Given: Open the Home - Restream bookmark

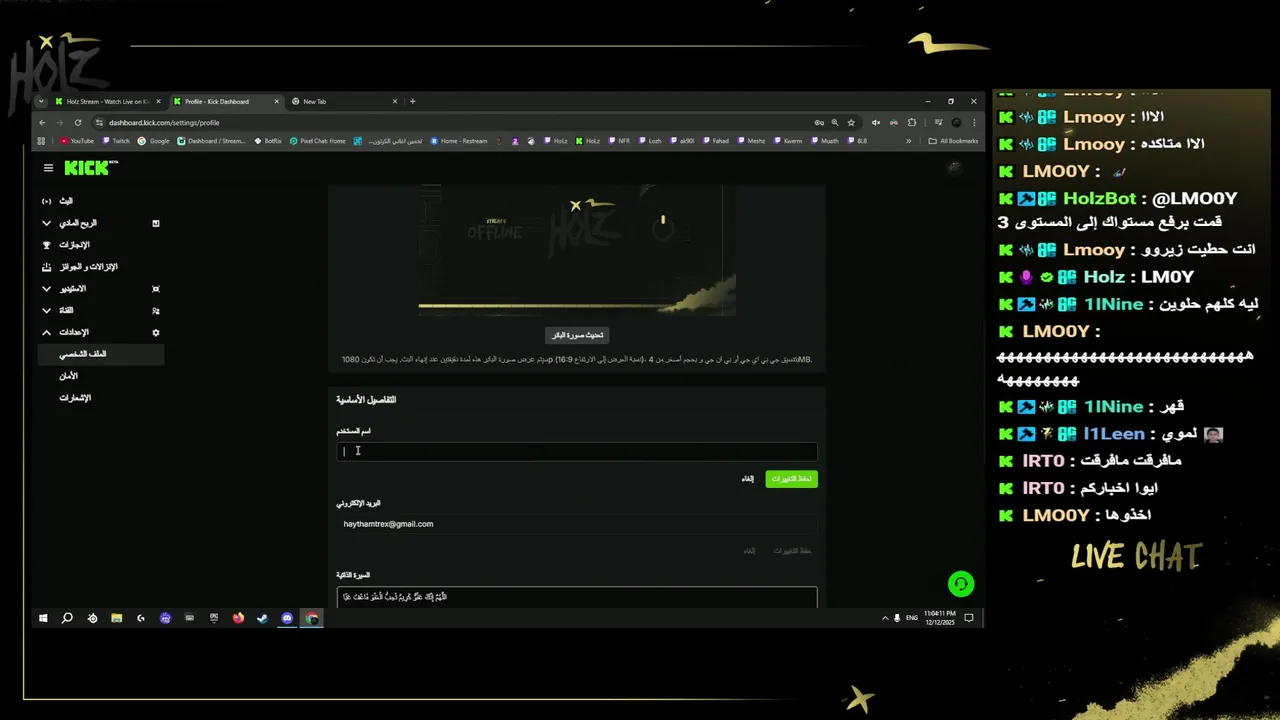Looking at the screenshot, I should point(459,141).
